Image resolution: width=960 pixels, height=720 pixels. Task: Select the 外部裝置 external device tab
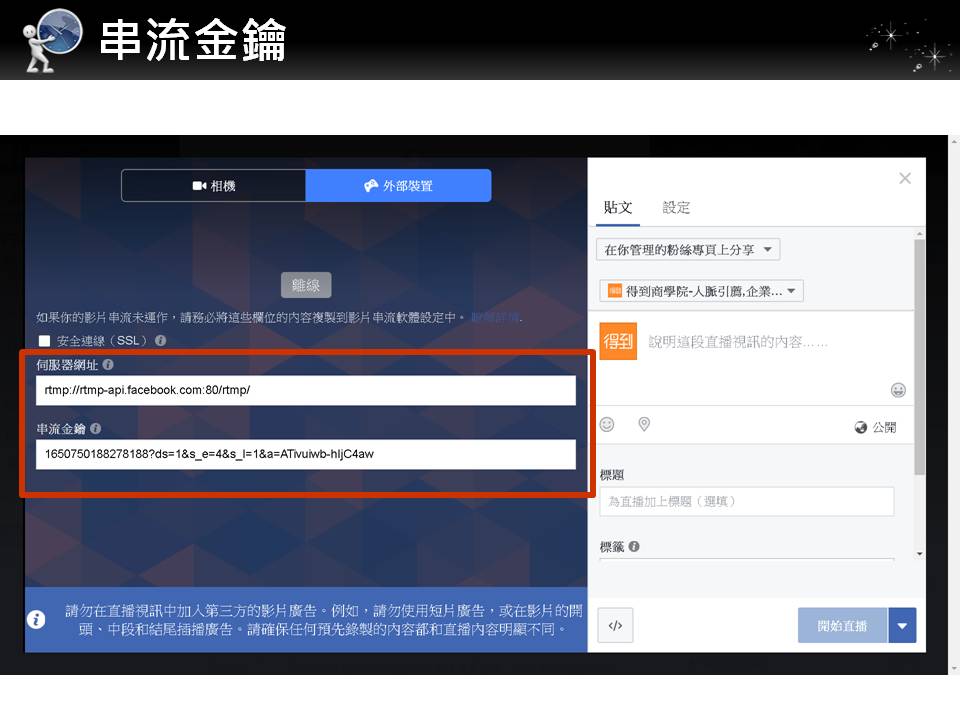398,186
